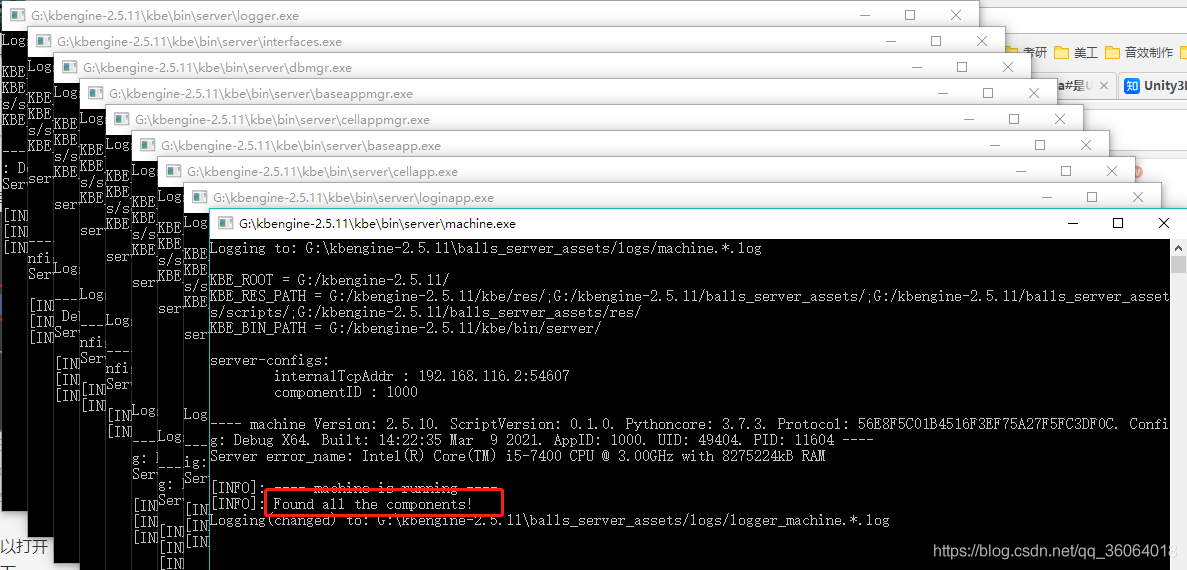Close the baseappmgr.exe window
This screenshot has height=570, width=1187.
[1034, 93]
